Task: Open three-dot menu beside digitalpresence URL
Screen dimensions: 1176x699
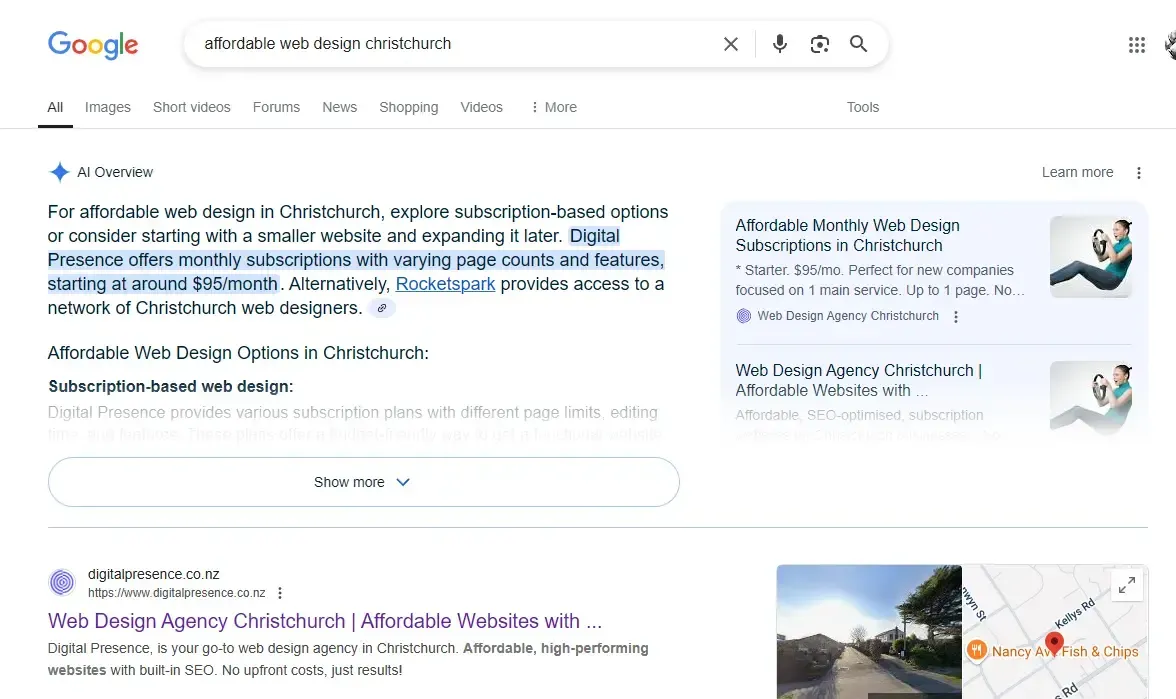Action: coord(280,593)
